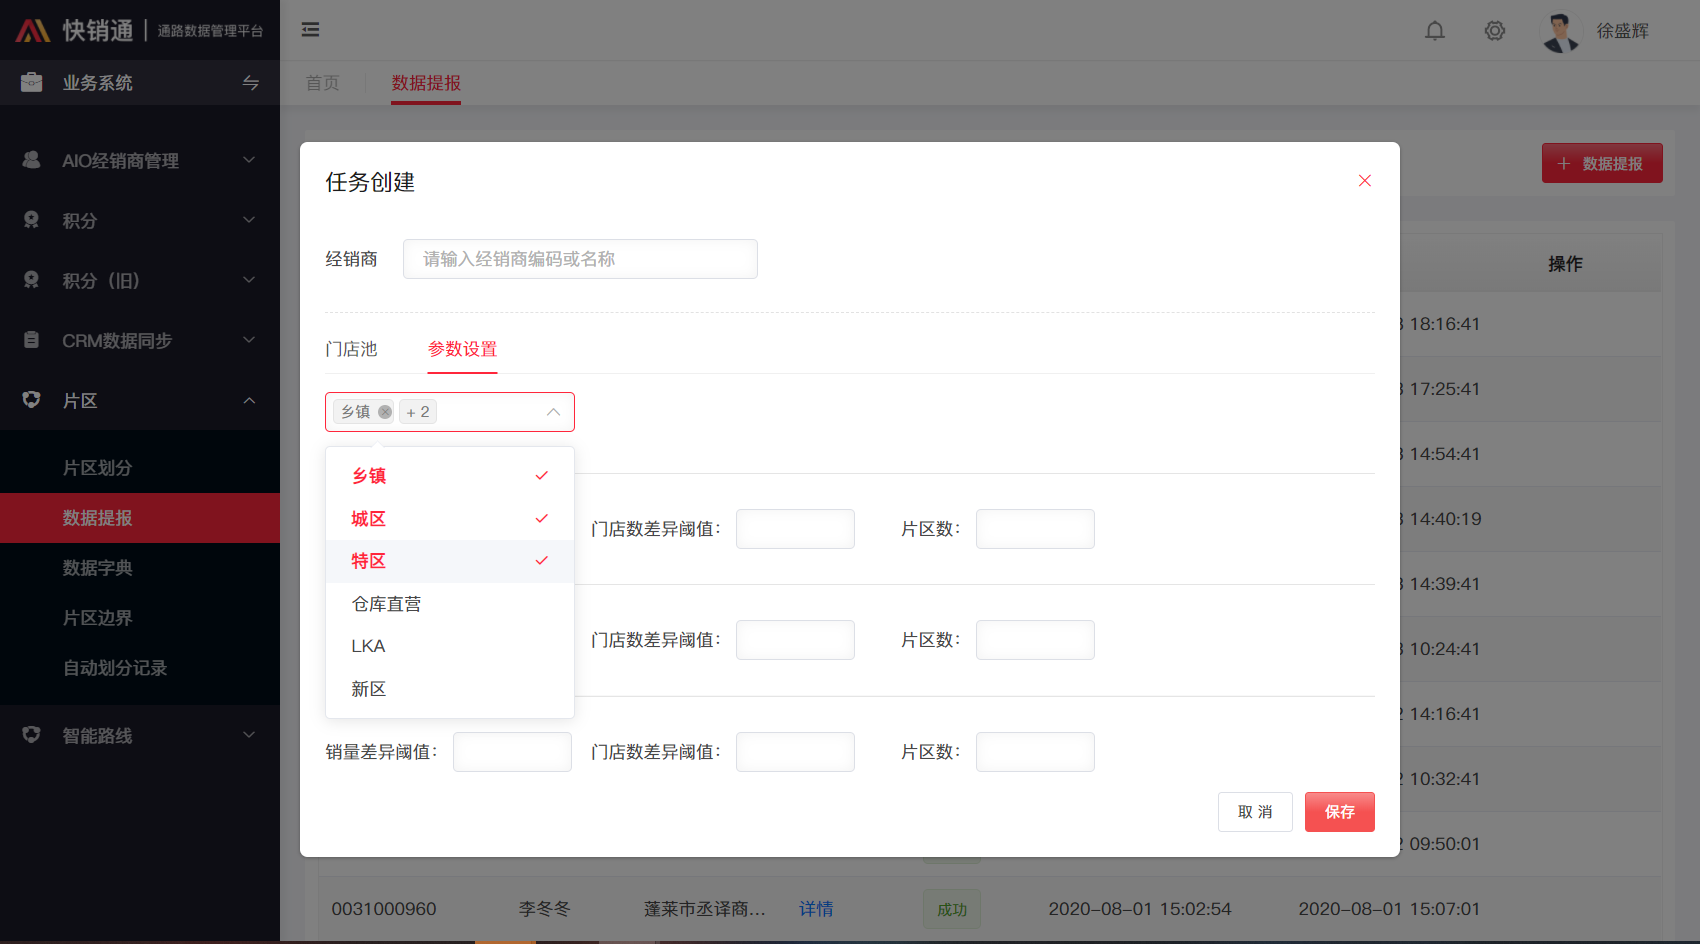Click the +2 collapsed tags indicator

(418, 412)
